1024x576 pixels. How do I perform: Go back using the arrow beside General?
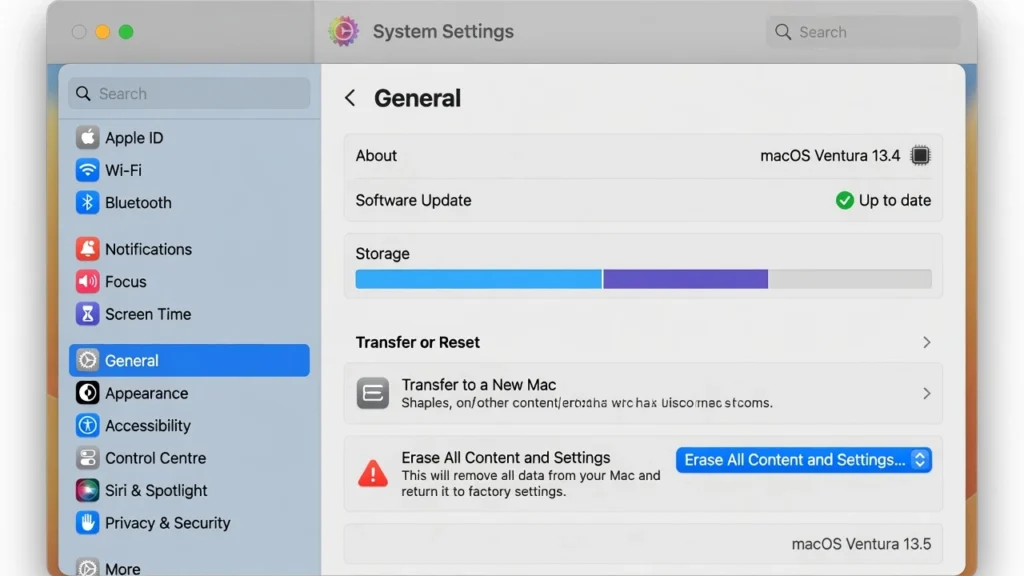(350, 98)
